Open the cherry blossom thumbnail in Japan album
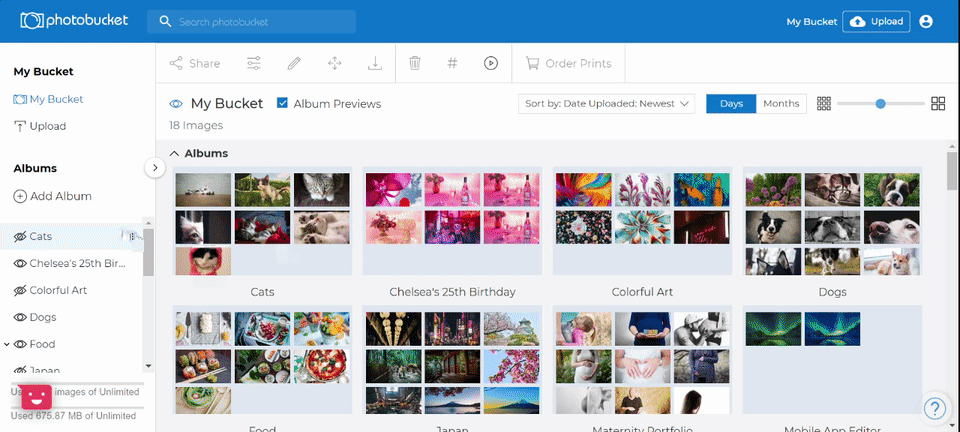The width and height of the screenshot is (960, 432). point(511,366)
